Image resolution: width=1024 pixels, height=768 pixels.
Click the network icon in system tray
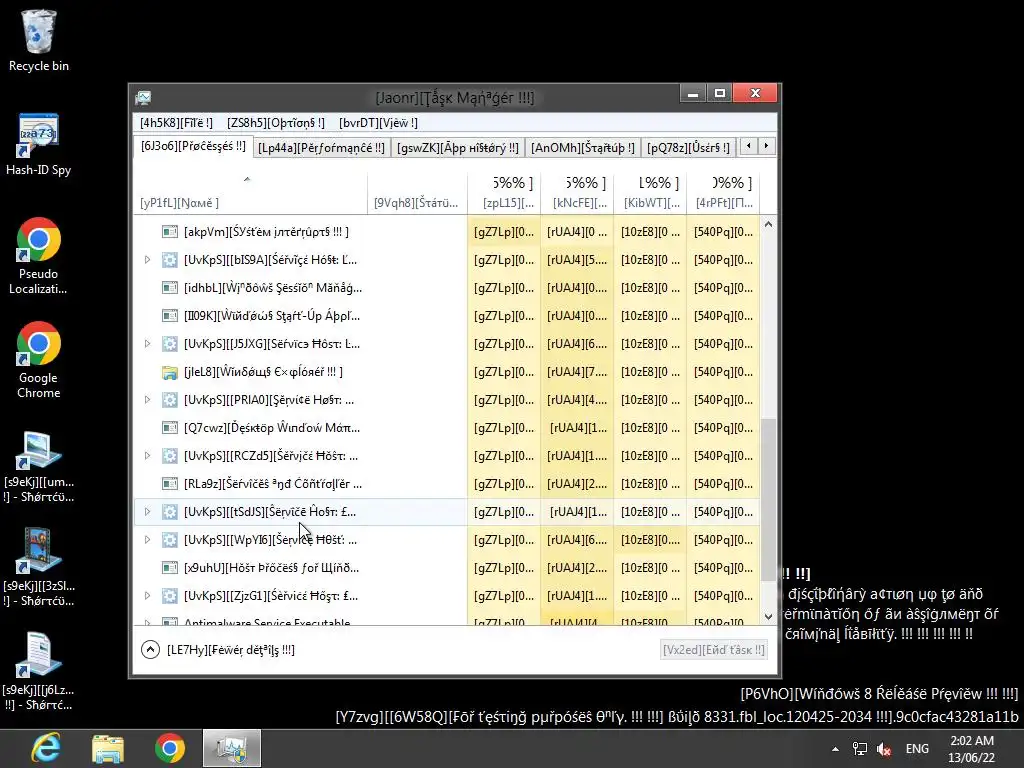(x=860, y=749)
